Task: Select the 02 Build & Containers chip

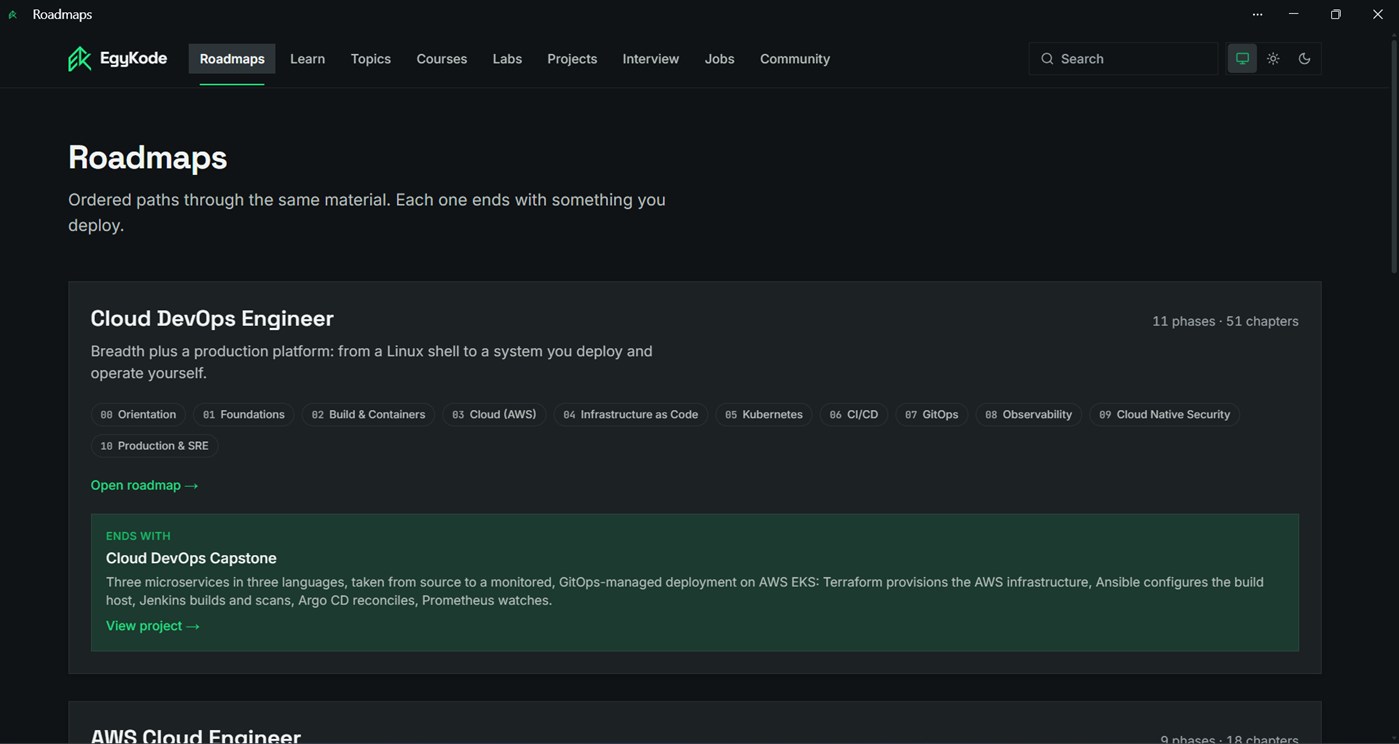Action: pyautogui.click(x=368, y=415)
